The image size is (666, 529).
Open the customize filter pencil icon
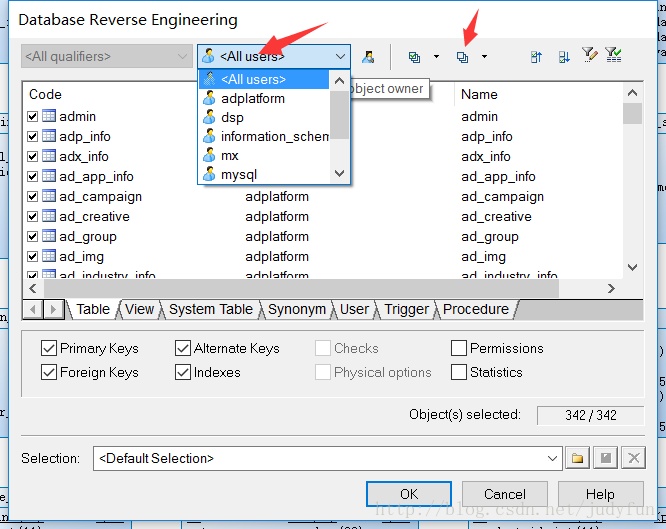pos(590,55)
